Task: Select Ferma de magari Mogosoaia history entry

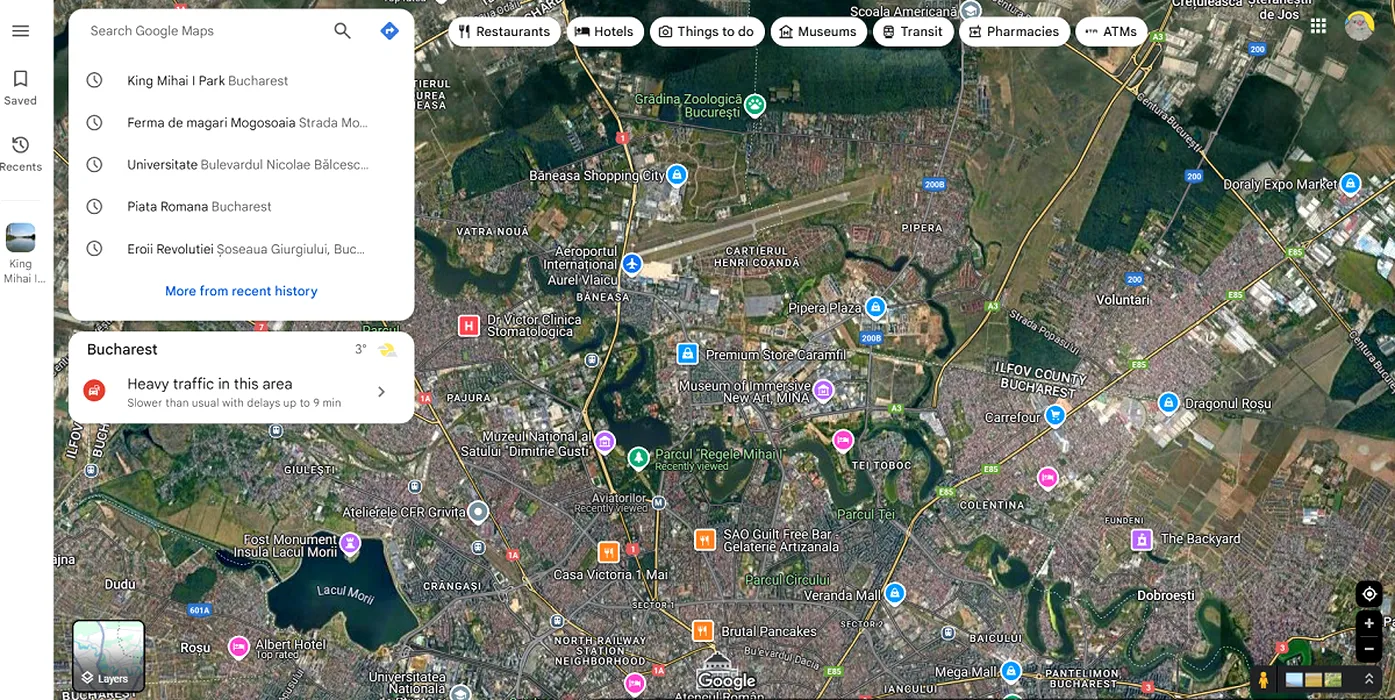Action: click(x=241, y=123)
